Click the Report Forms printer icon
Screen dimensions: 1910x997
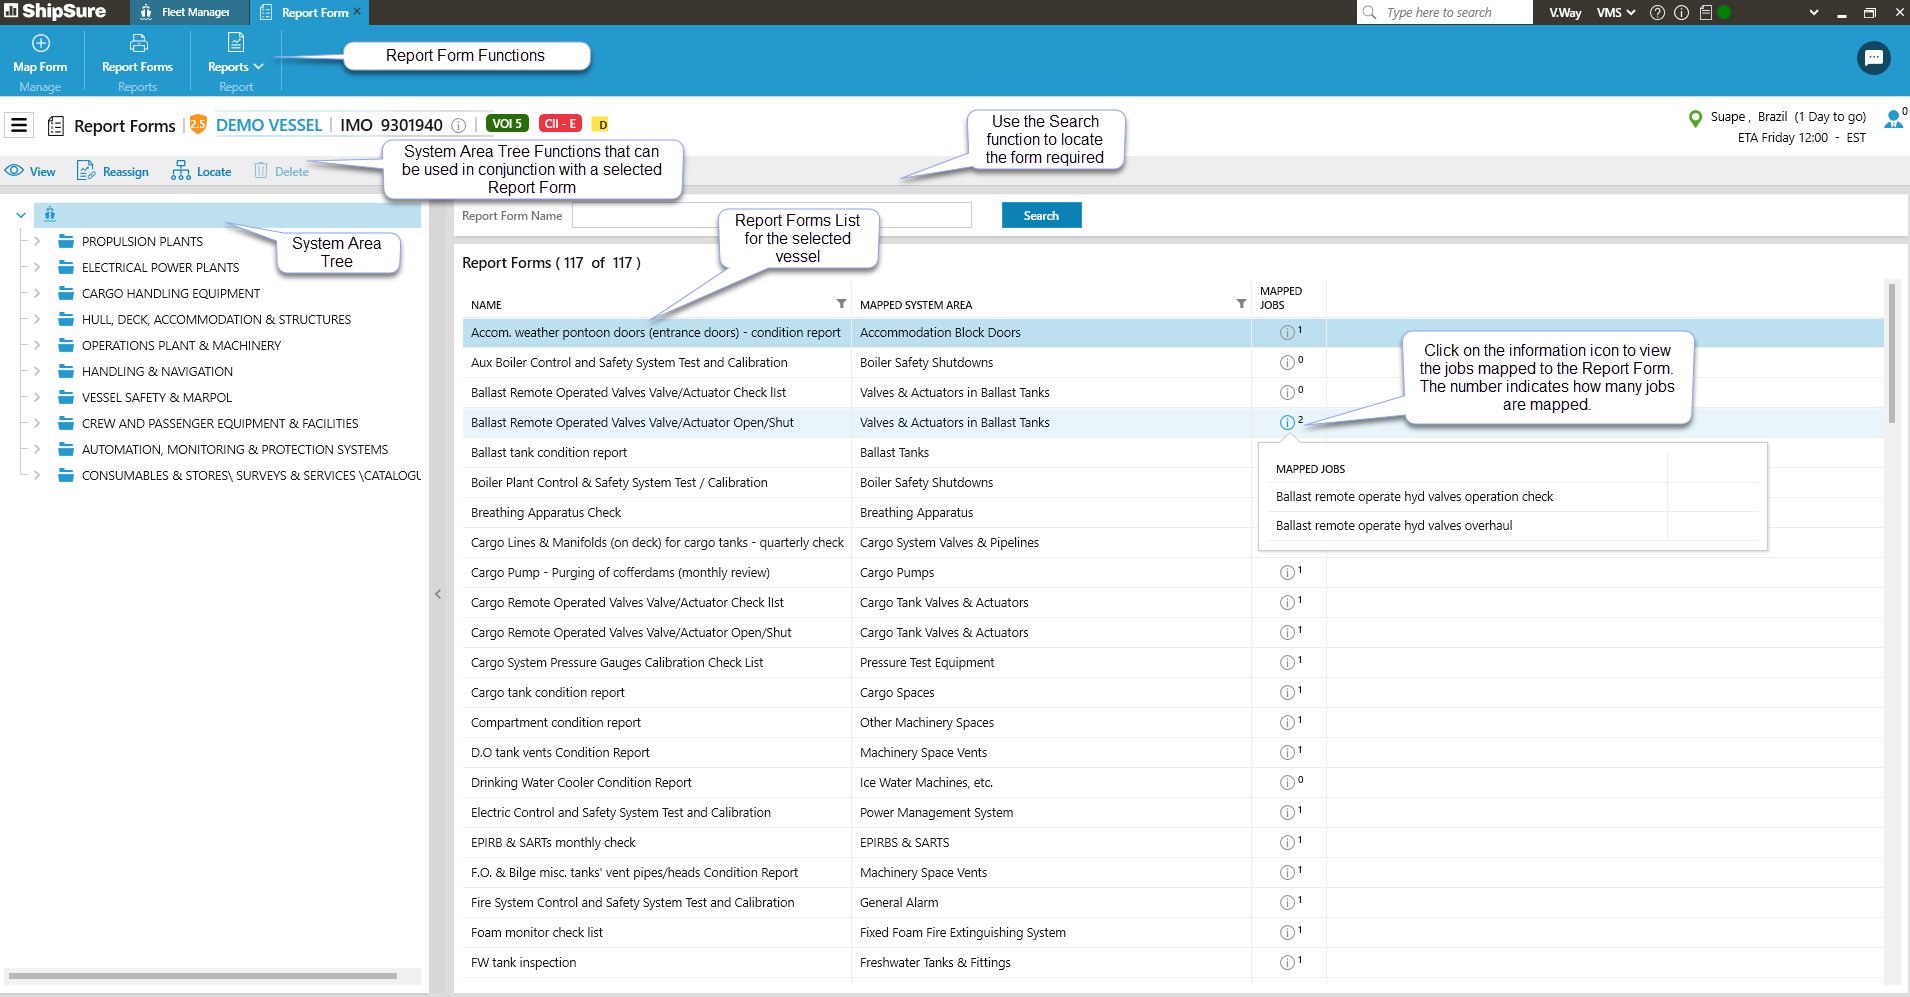(x=138, y=43)
